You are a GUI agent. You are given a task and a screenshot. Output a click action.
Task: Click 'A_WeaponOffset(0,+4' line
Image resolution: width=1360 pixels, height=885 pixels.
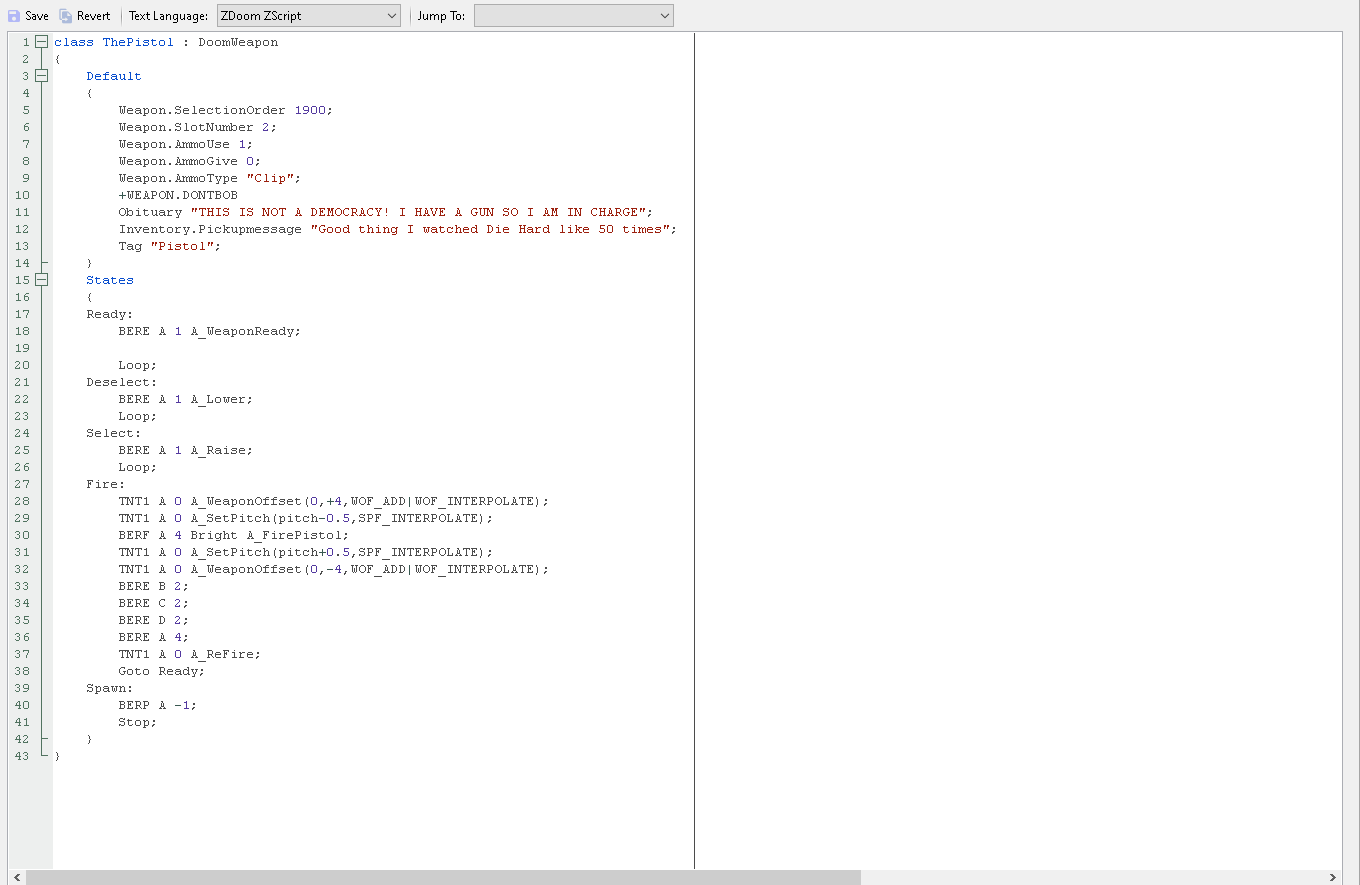pyautogui.click(x=334, y=501)
